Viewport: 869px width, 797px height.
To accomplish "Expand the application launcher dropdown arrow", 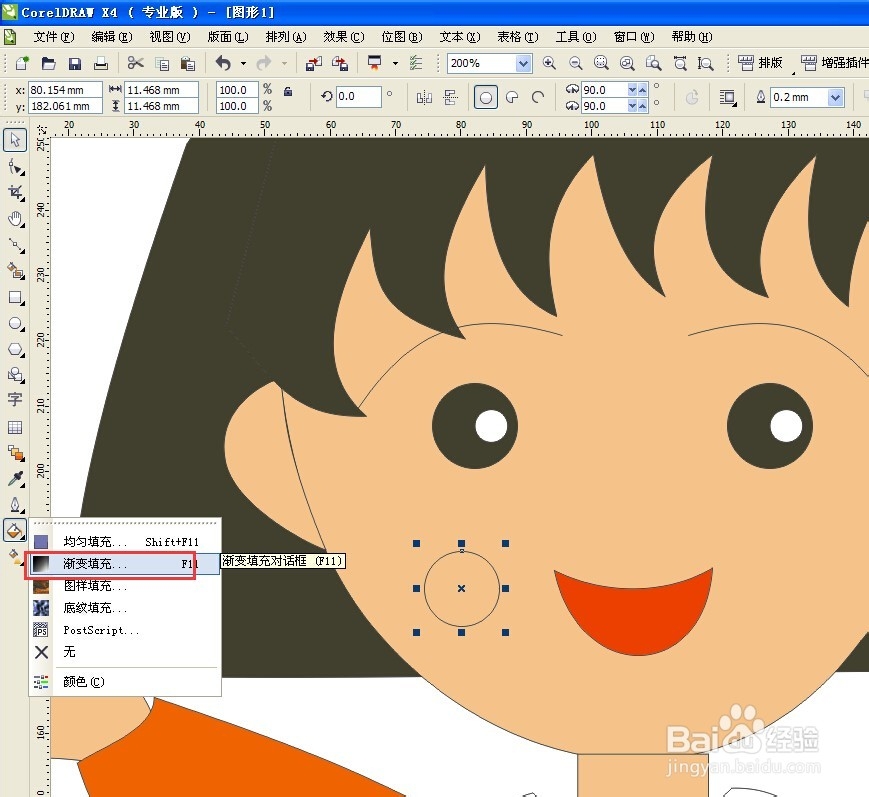I will coord(395,64).
